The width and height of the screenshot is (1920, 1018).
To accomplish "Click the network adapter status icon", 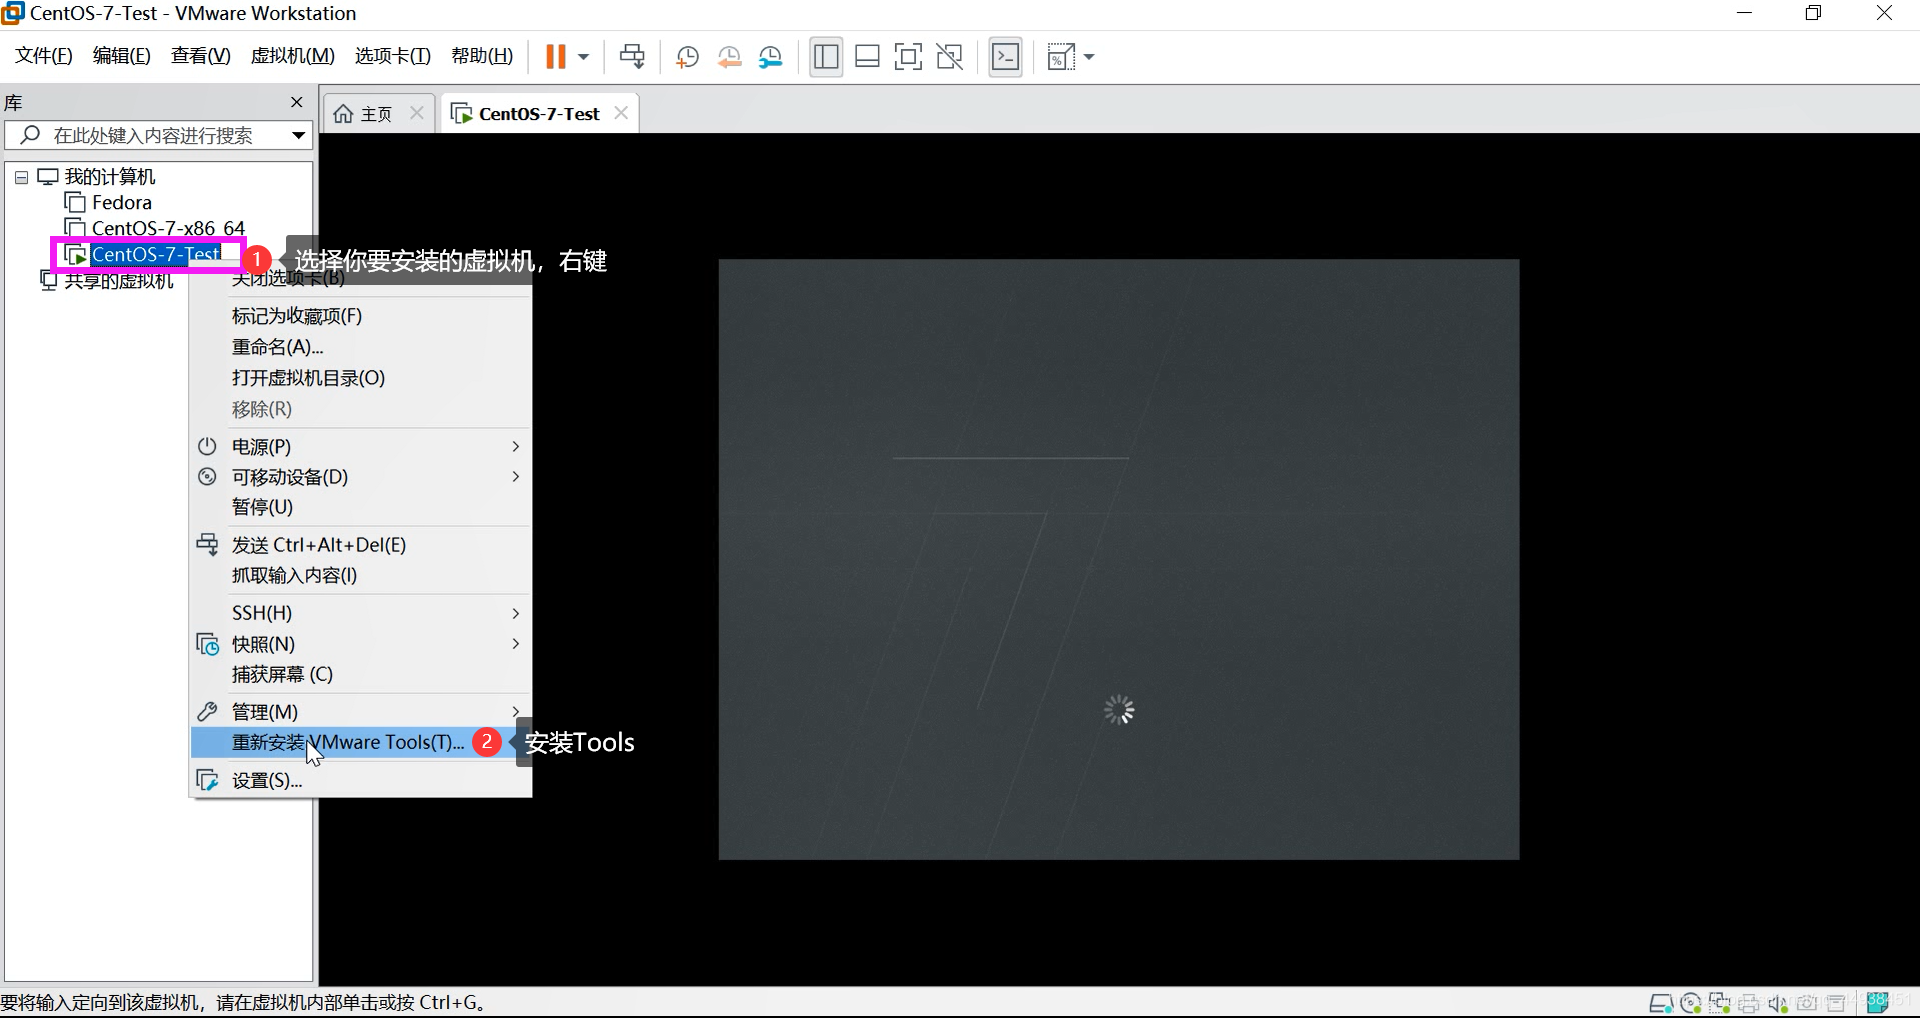I will (1719, 1003).
